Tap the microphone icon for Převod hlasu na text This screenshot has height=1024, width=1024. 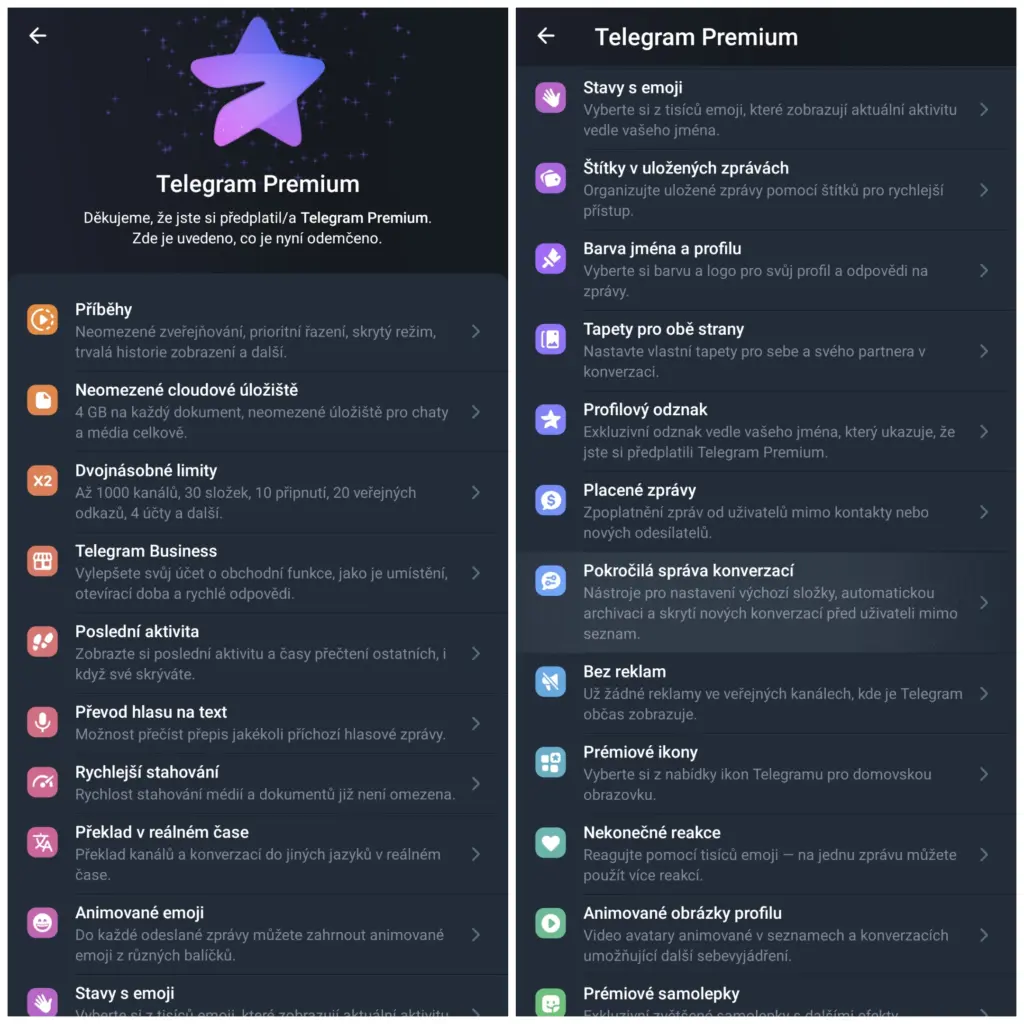point(42,722)
